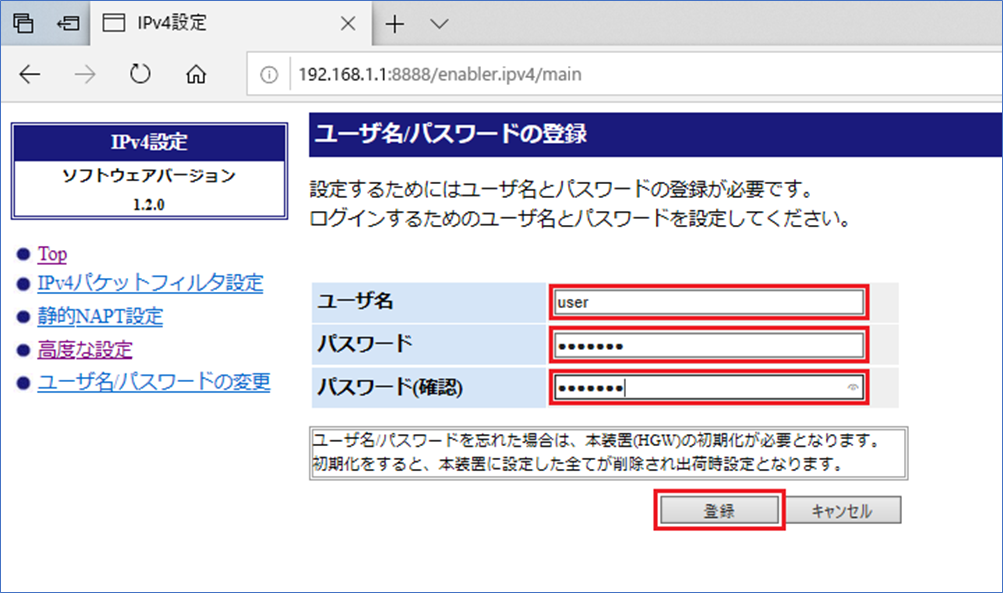Open ユーザ名/パスワードの変更 link
The image size is (1003, 593).
tap(153, 382)
